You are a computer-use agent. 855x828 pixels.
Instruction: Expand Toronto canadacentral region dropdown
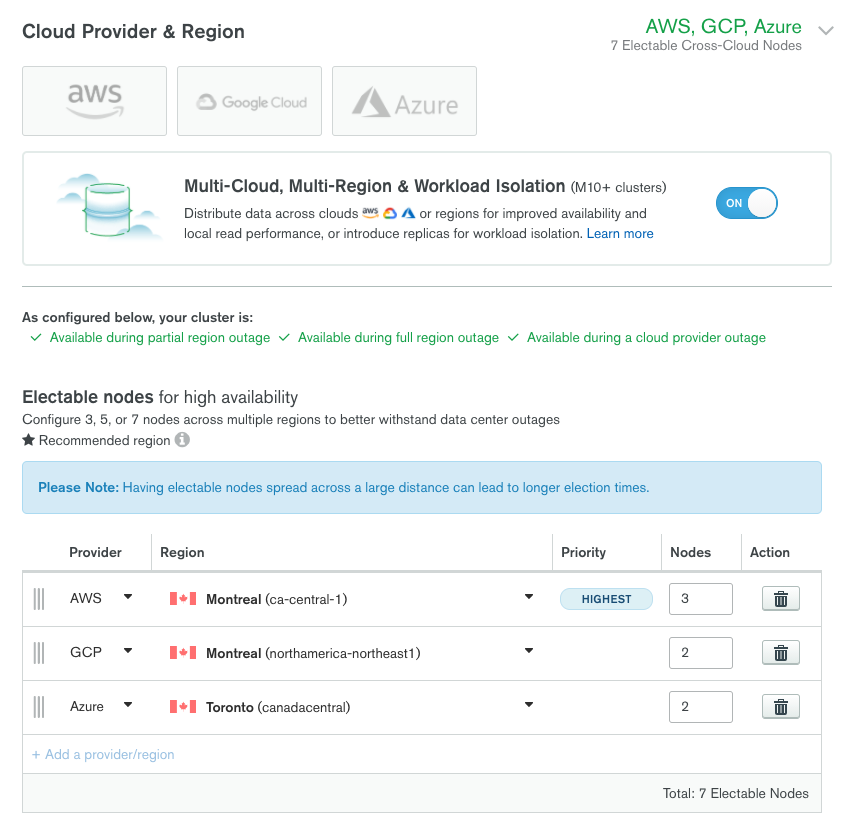528,706
